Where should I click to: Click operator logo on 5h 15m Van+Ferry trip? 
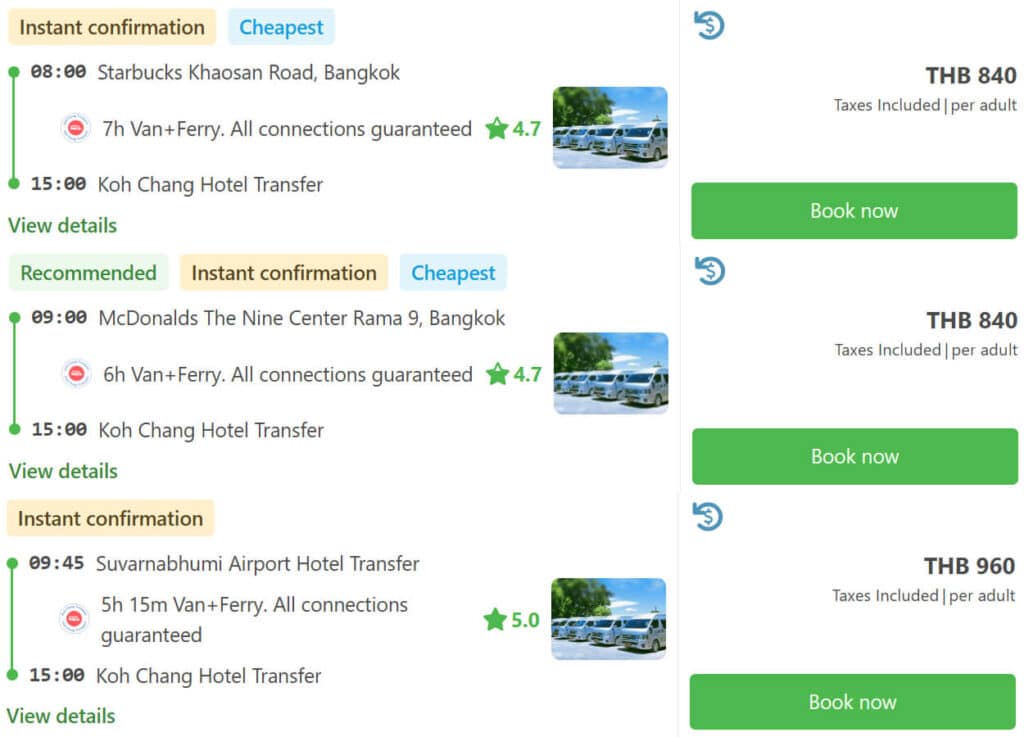pos(74,618)
